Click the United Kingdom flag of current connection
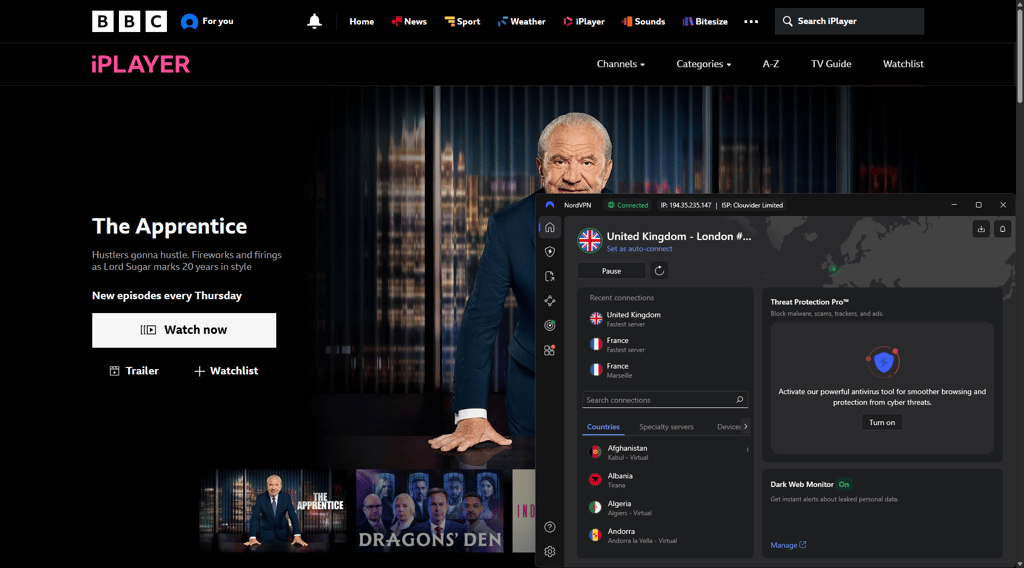This screenshot has height=568, width=1024. coord(589,240)
